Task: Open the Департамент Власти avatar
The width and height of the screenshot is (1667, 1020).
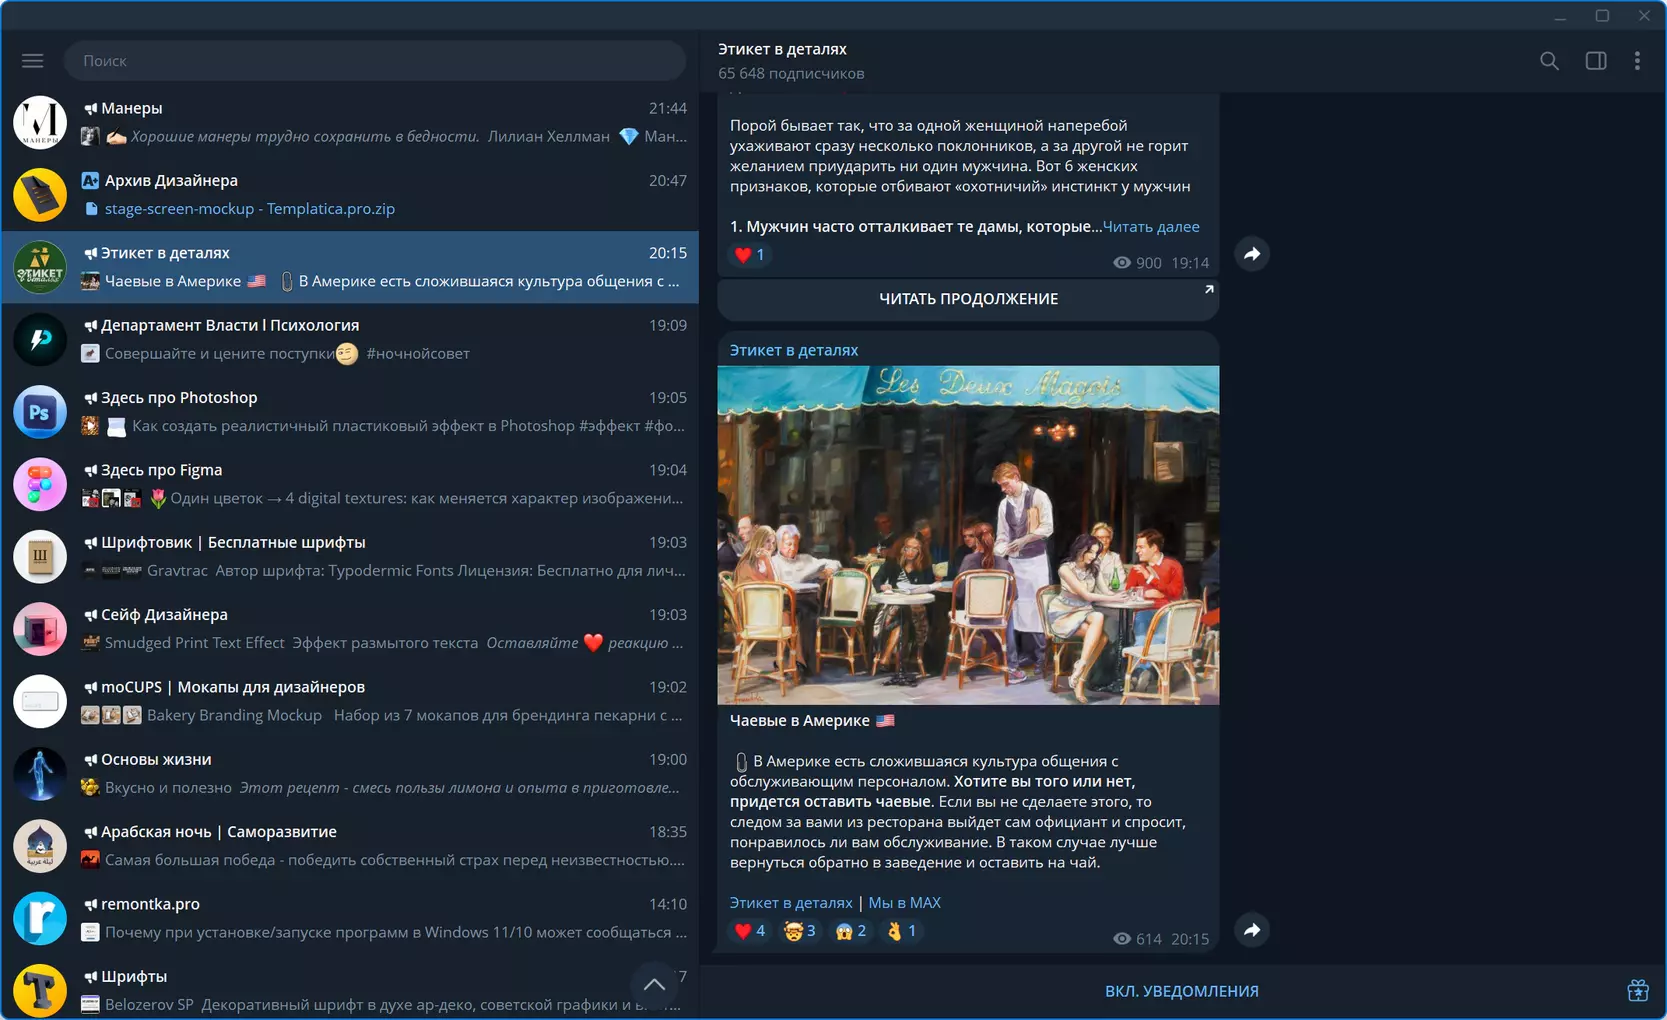Action: coord(40,339)
